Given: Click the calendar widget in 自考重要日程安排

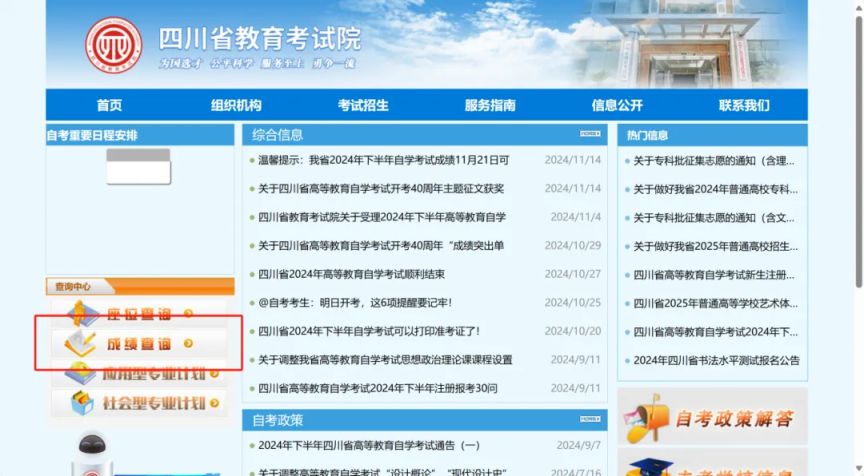Looking at the screenshot, I should coord(138,166).
